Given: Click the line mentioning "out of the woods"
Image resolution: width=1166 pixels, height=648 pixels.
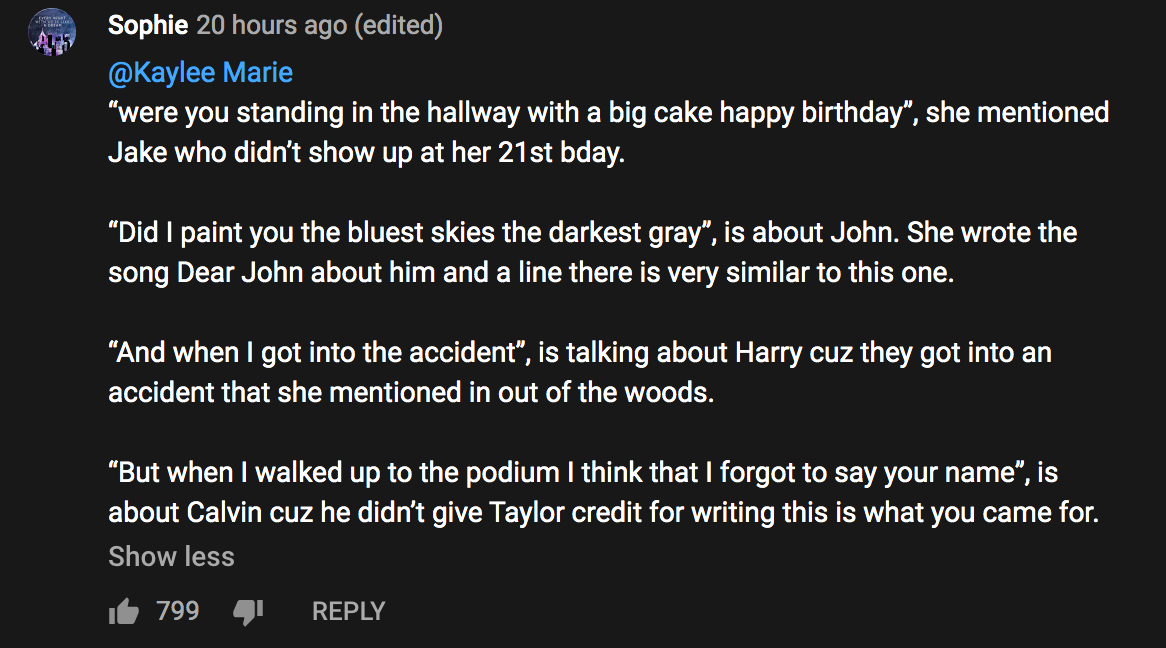Looking at the screenshot, I should pos(411,392).
